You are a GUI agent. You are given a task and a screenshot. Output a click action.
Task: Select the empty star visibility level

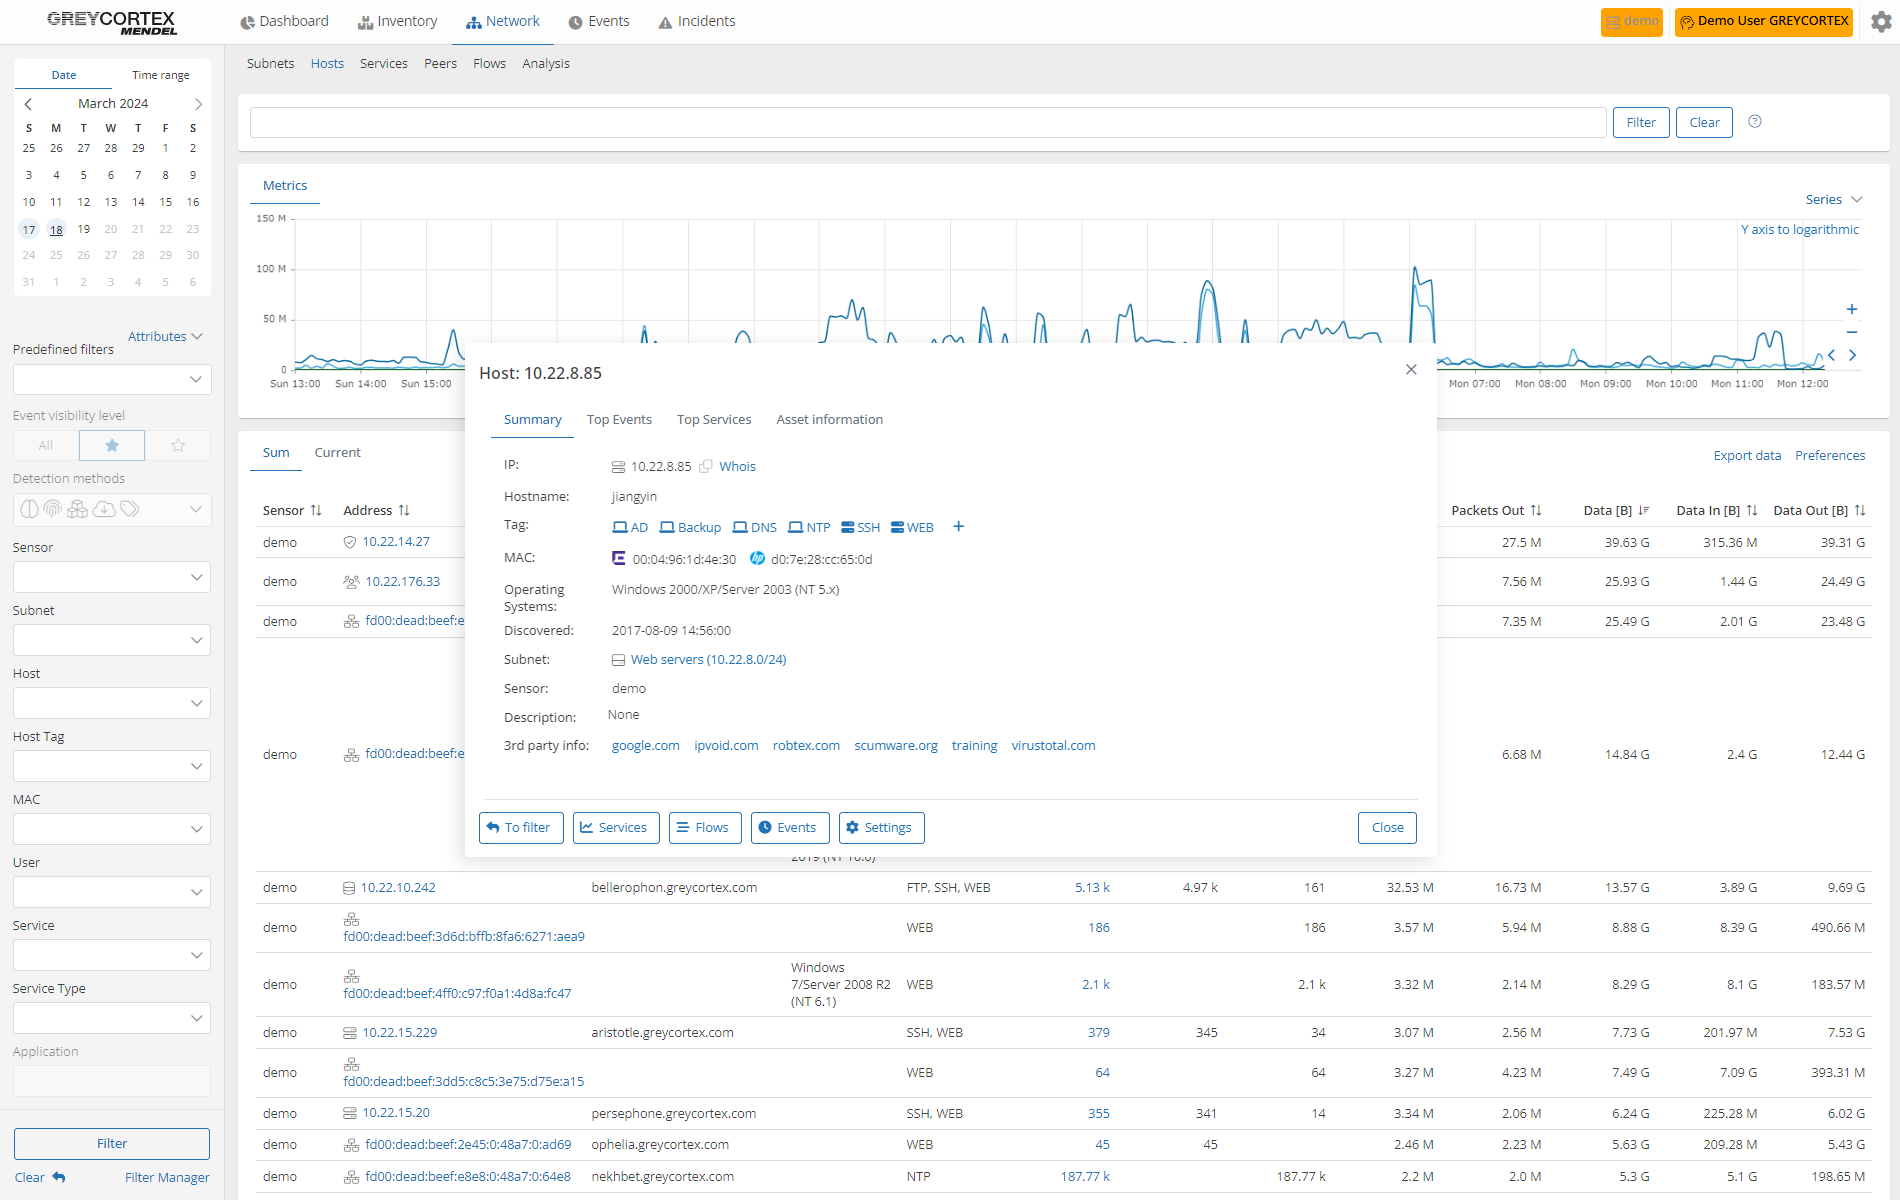[178, 445]
